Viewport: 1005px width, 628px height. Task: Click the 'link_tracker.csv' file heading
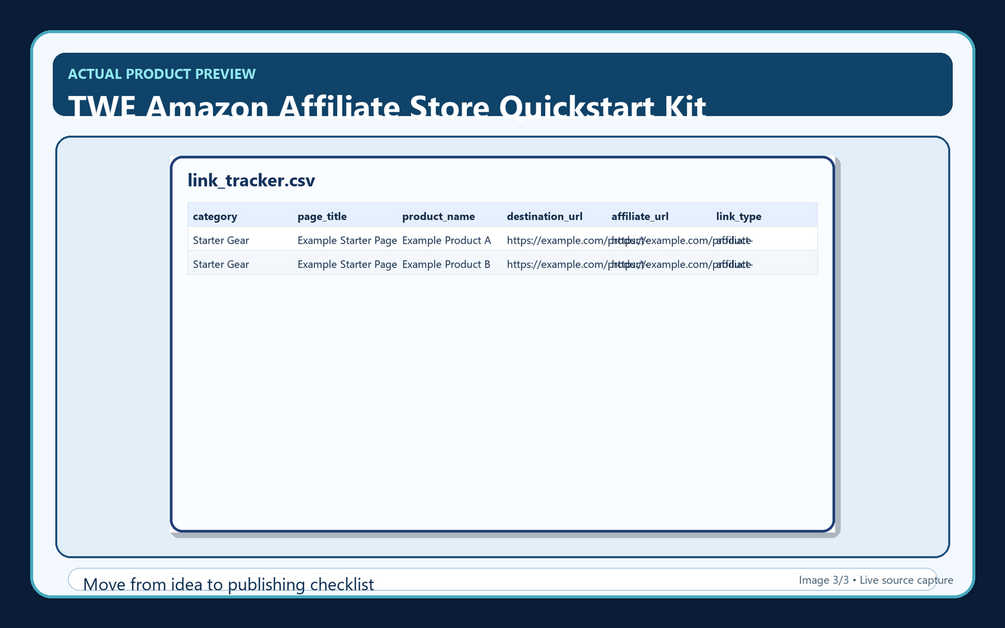[251, 180]
